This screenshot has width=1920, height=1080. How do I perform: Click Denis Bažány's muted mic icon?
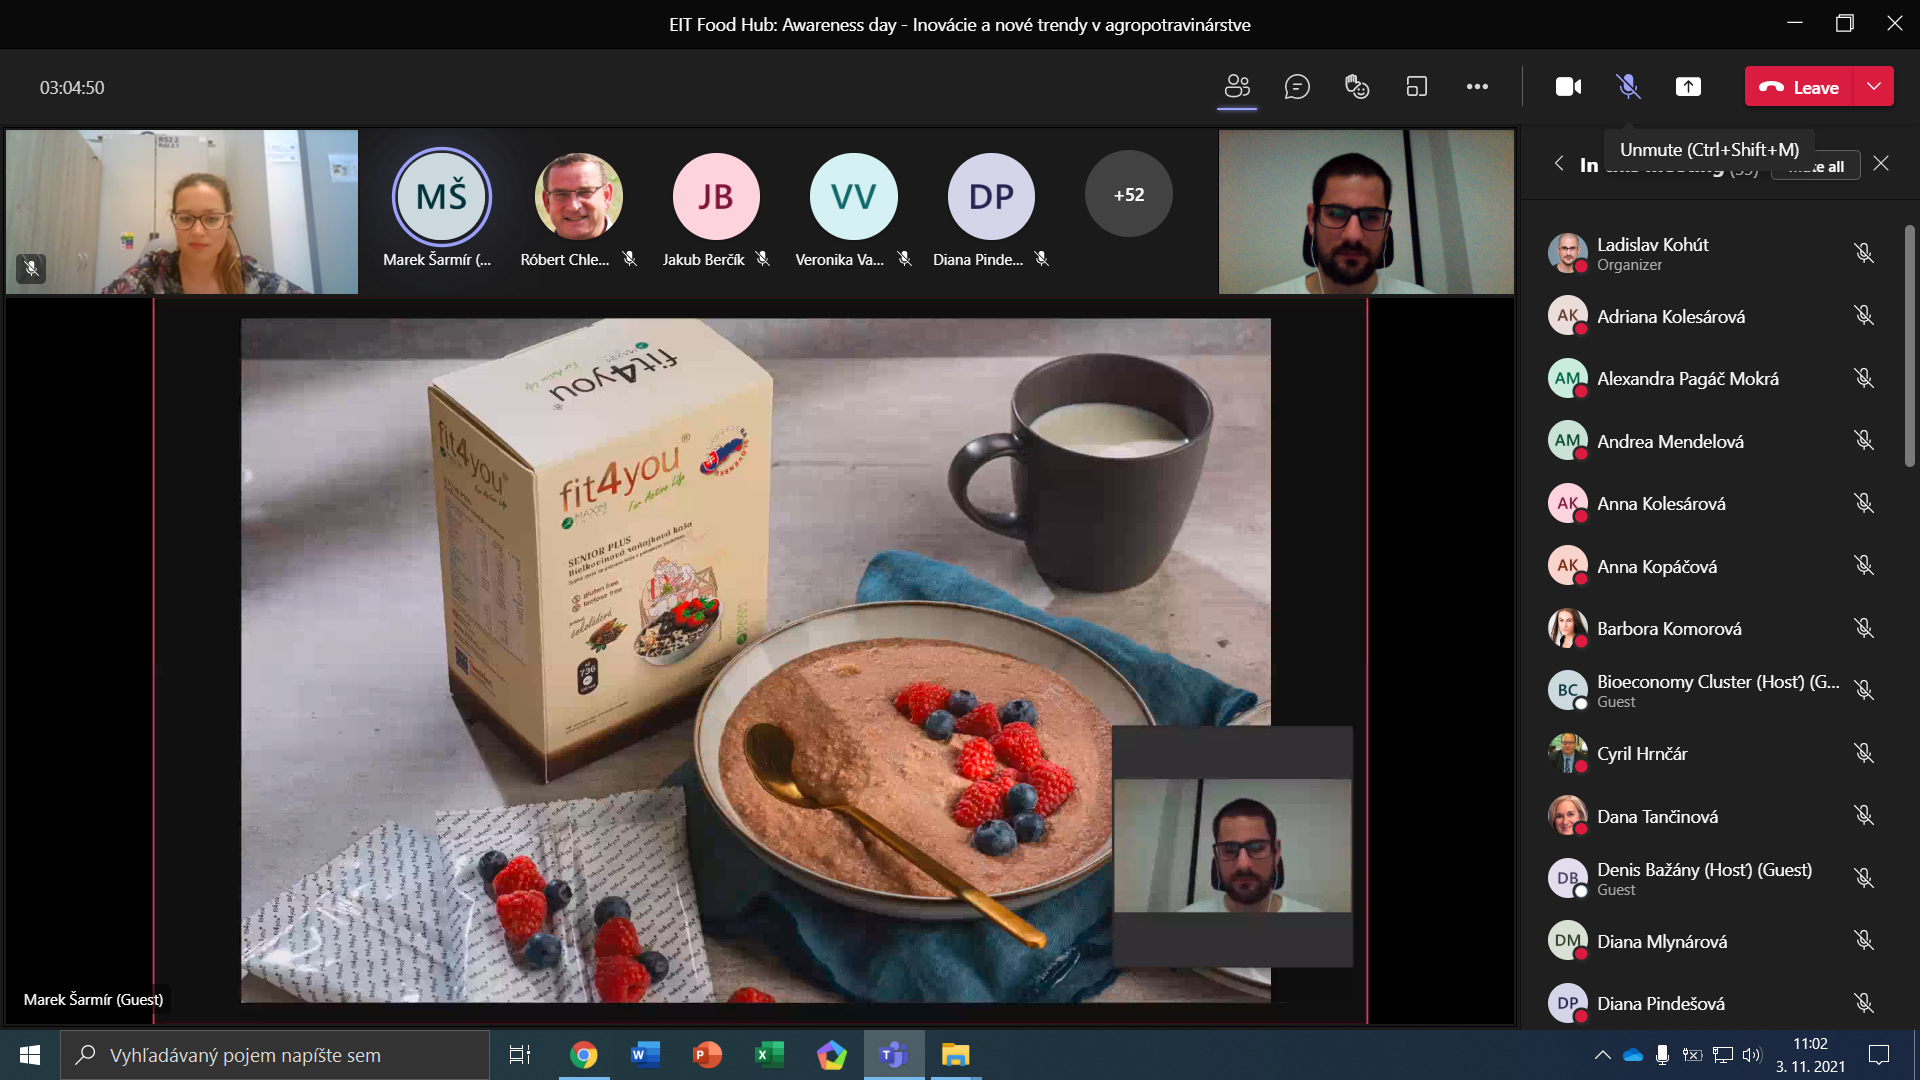1864,878
